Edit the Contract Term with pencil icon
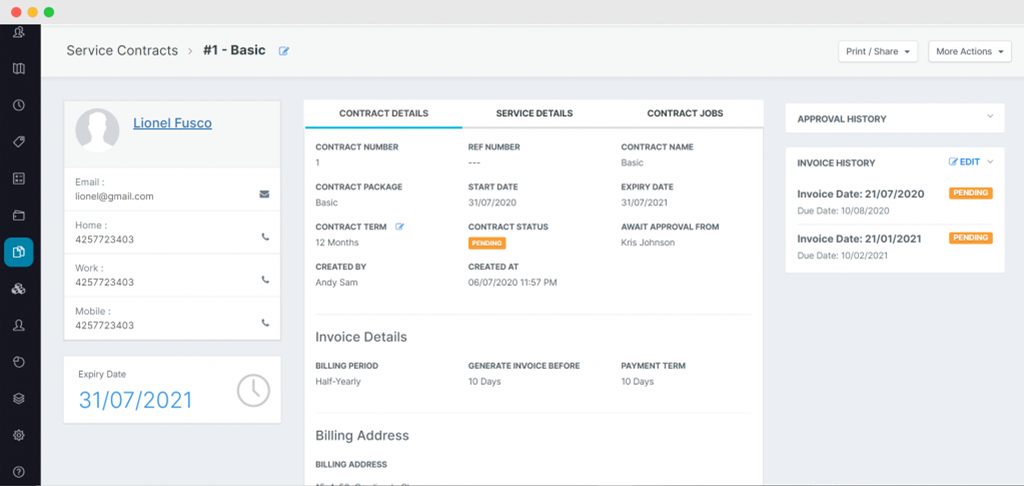Image resolution: width=1024 pixels, height=486 pixels. (x=400, y=227)
